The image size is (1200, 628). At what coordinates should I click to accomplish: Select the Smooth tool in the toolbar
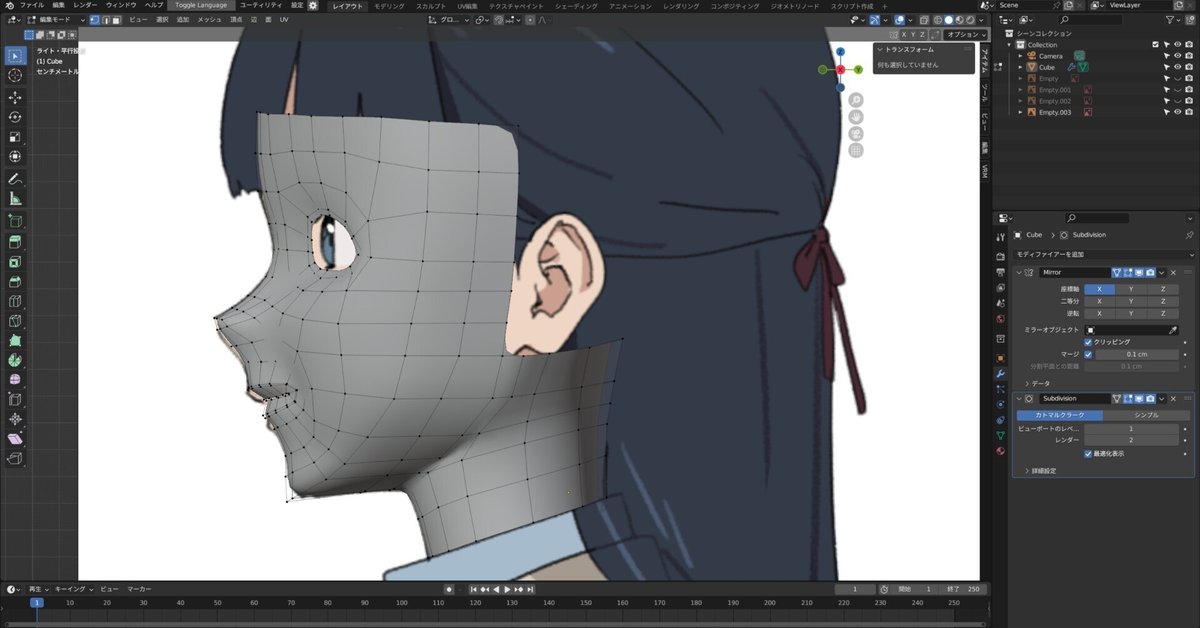15,381
